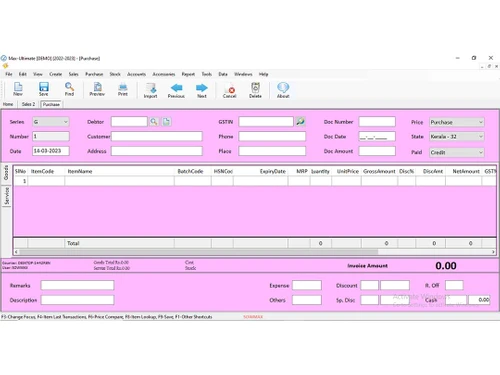
Task: Click the Print toolbar icon
Action: click(123, 89)
